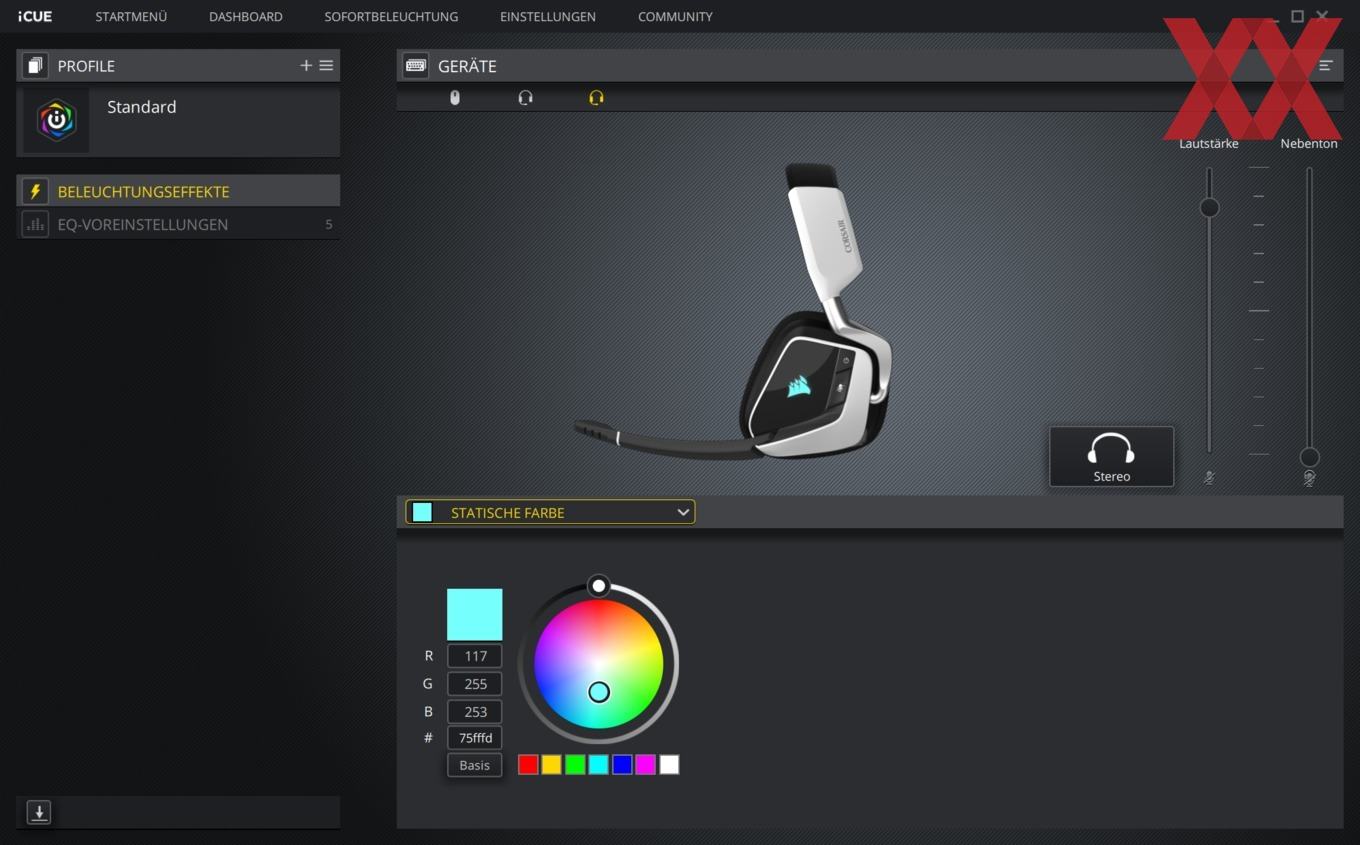This screenshot has width=1360, height=845.
Task: Select the Standard profile
Action: click(178, 121)
